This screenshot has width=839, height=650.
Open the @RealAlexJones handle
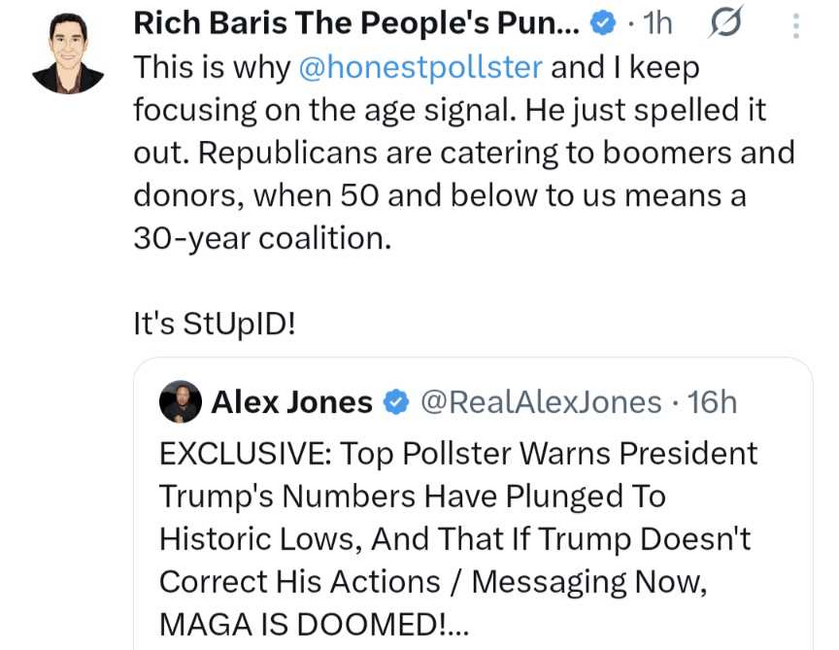[x=540, y=402]
